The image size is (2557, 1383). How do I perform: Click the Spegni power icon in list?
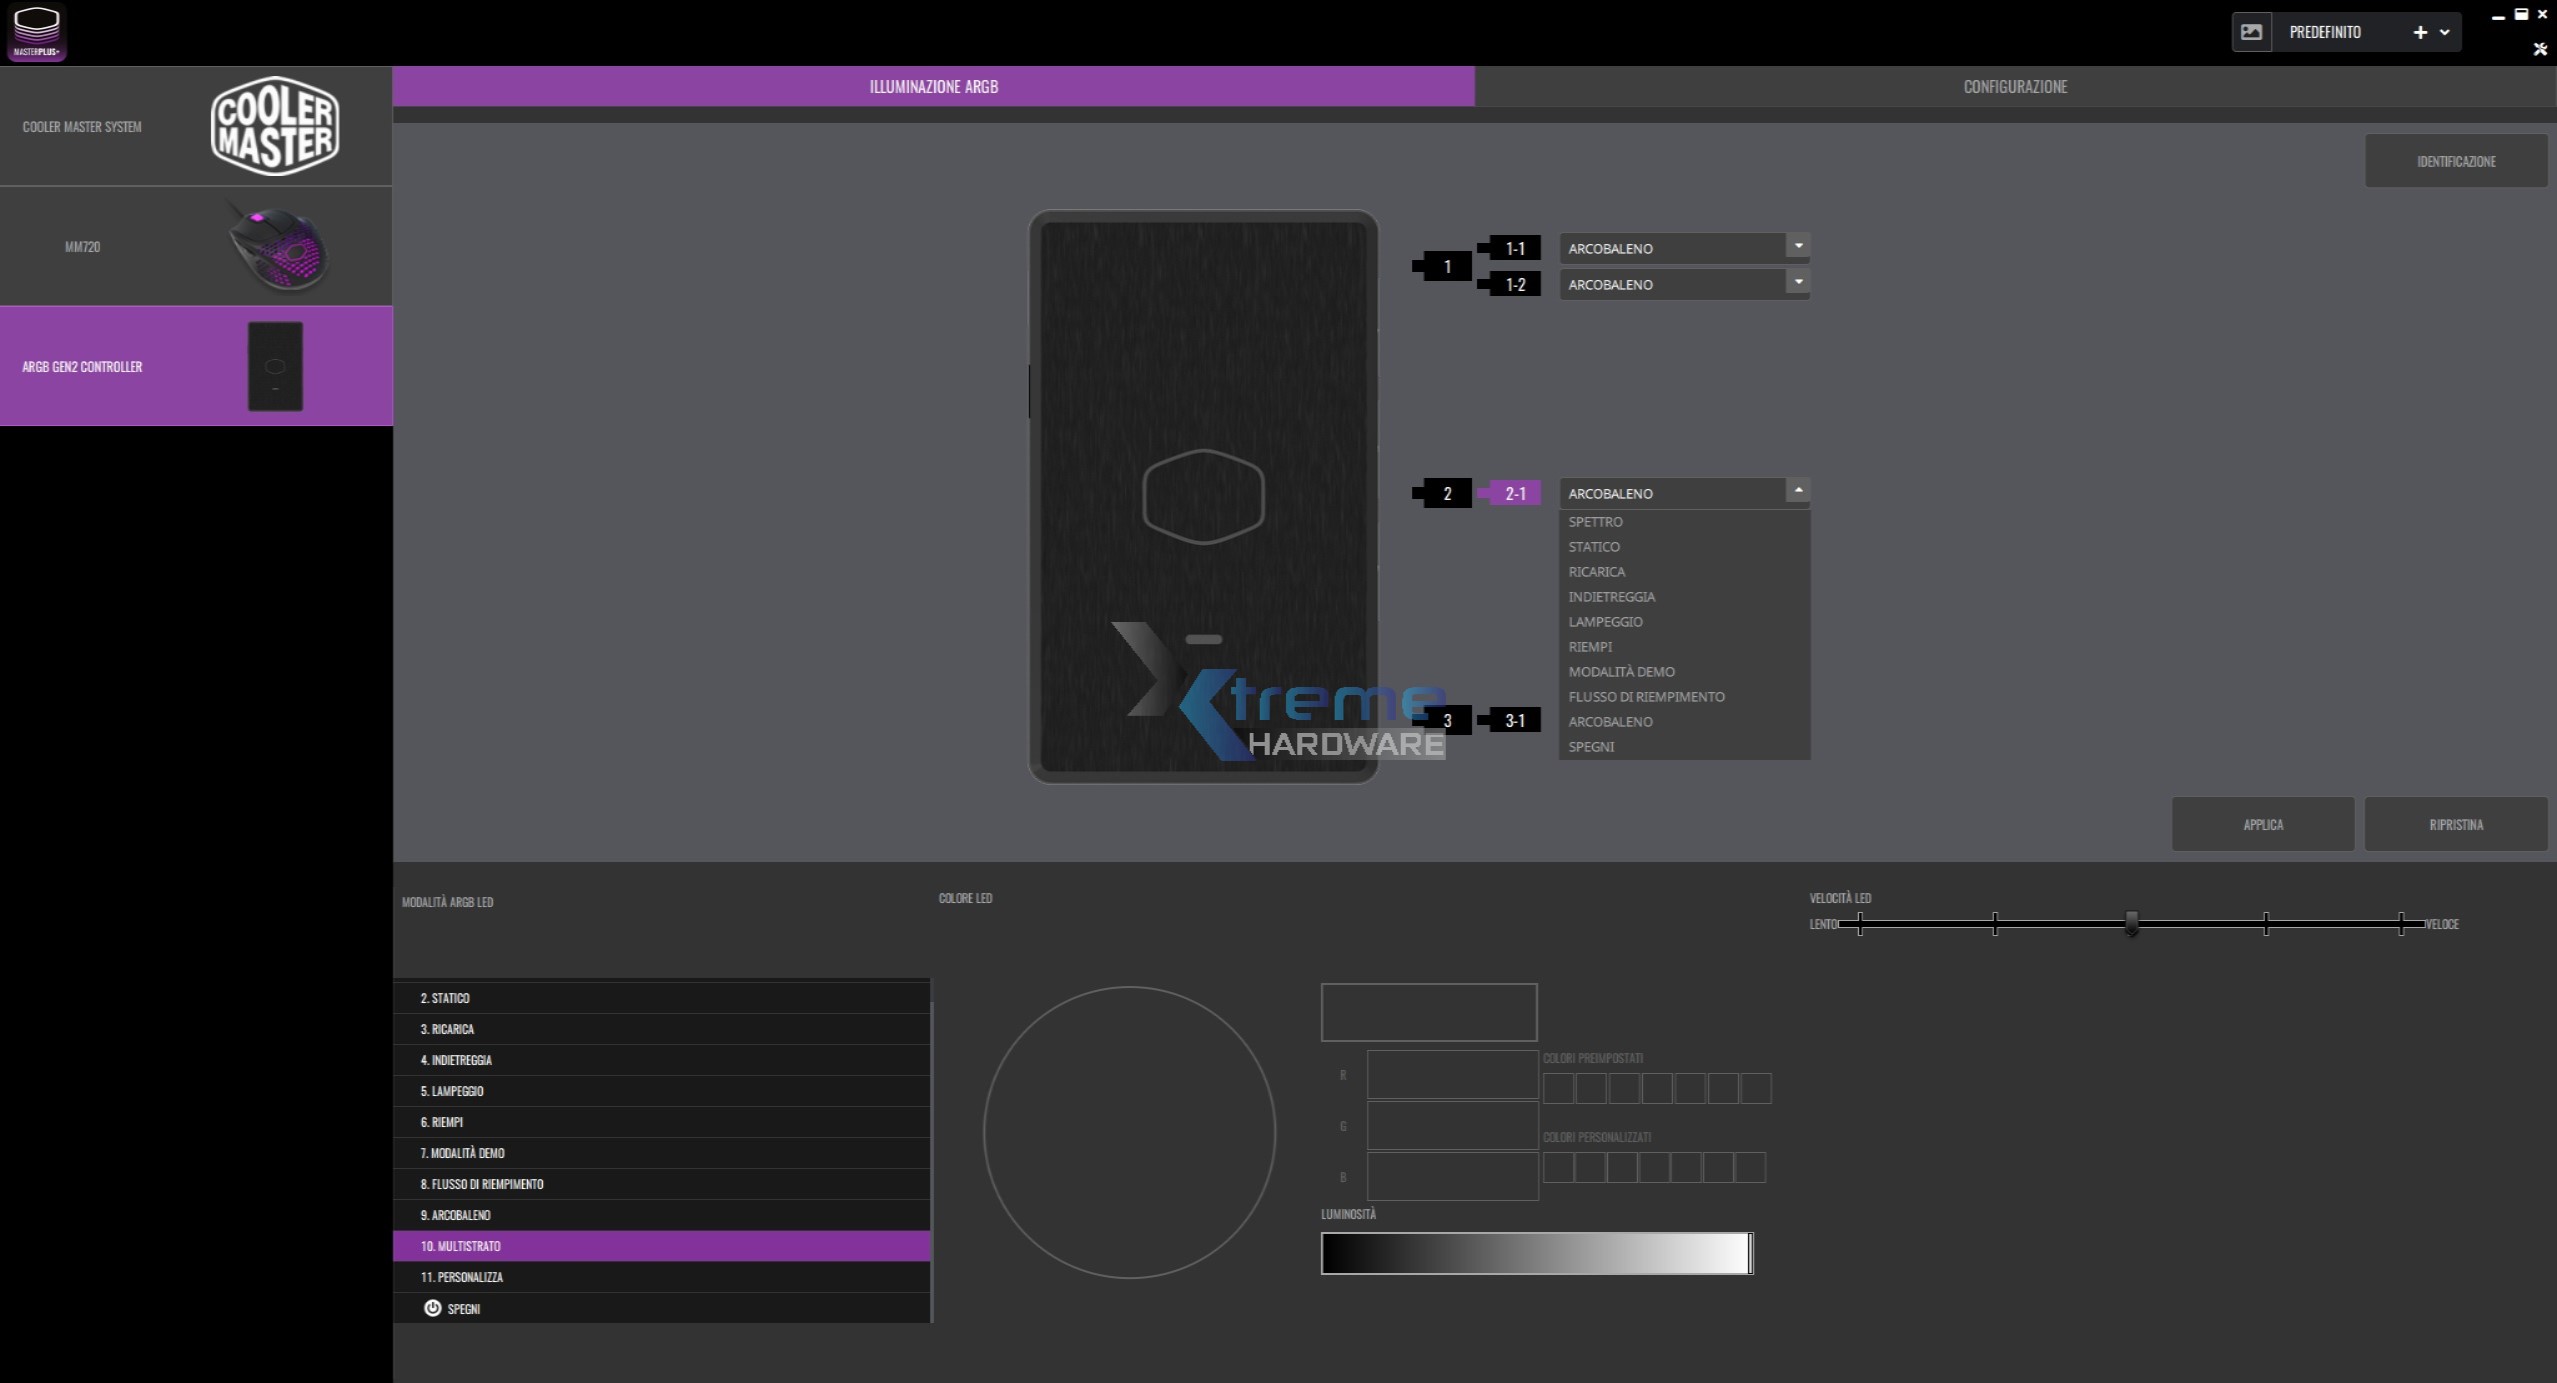click(x=432, y=1308)
